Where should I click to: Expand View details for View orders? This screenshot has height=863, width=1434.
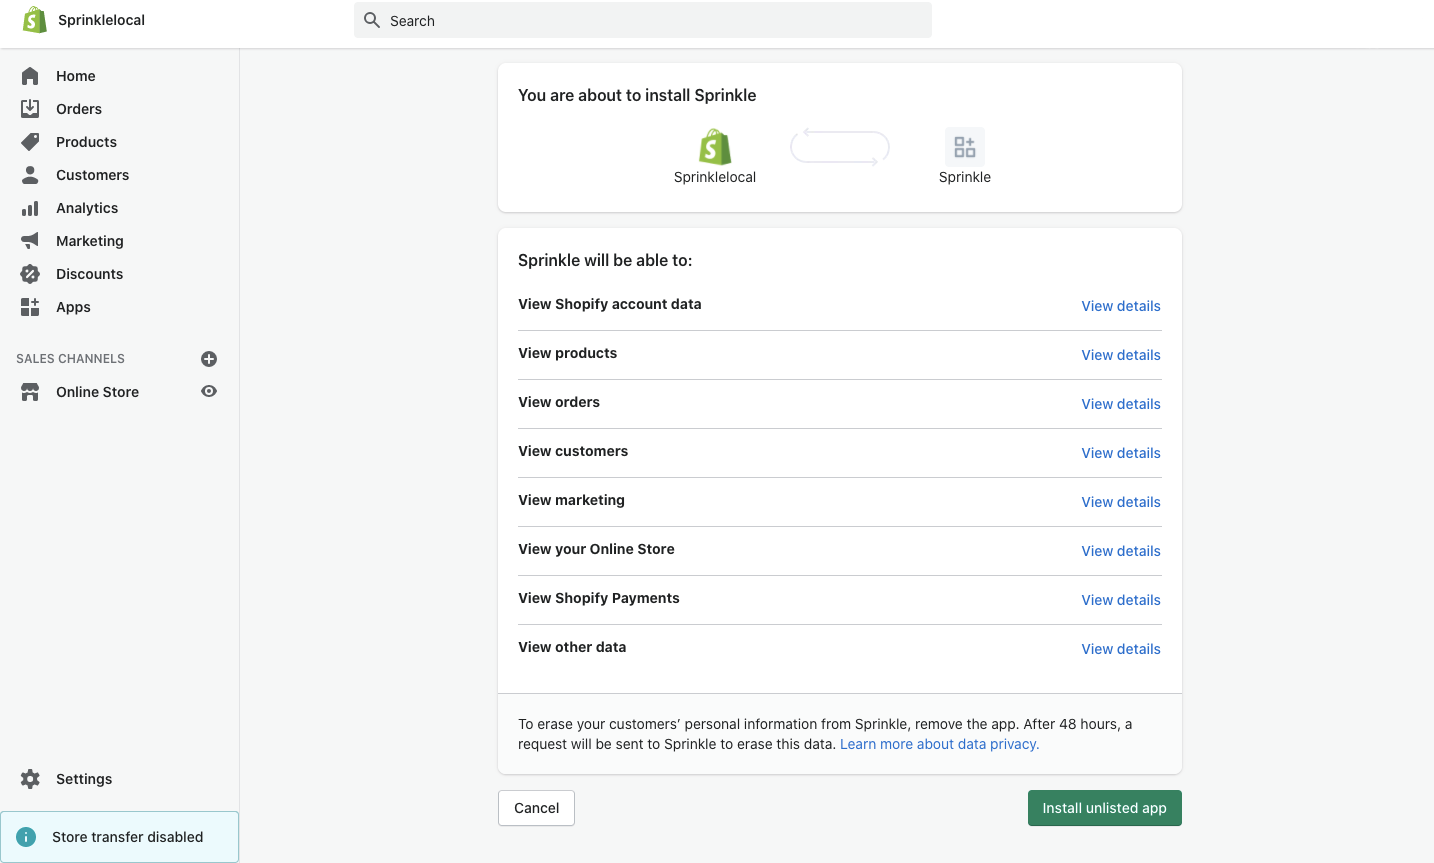pyautogui.click(x=1120, y=404)
